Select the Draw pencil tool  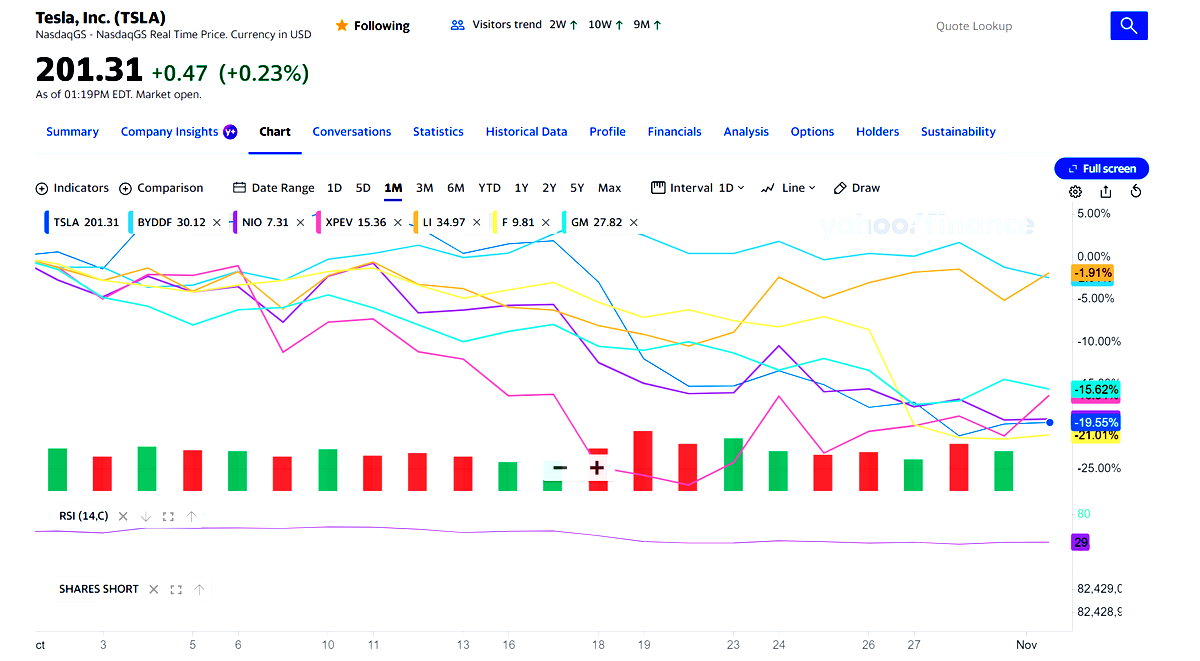point(857,188)
